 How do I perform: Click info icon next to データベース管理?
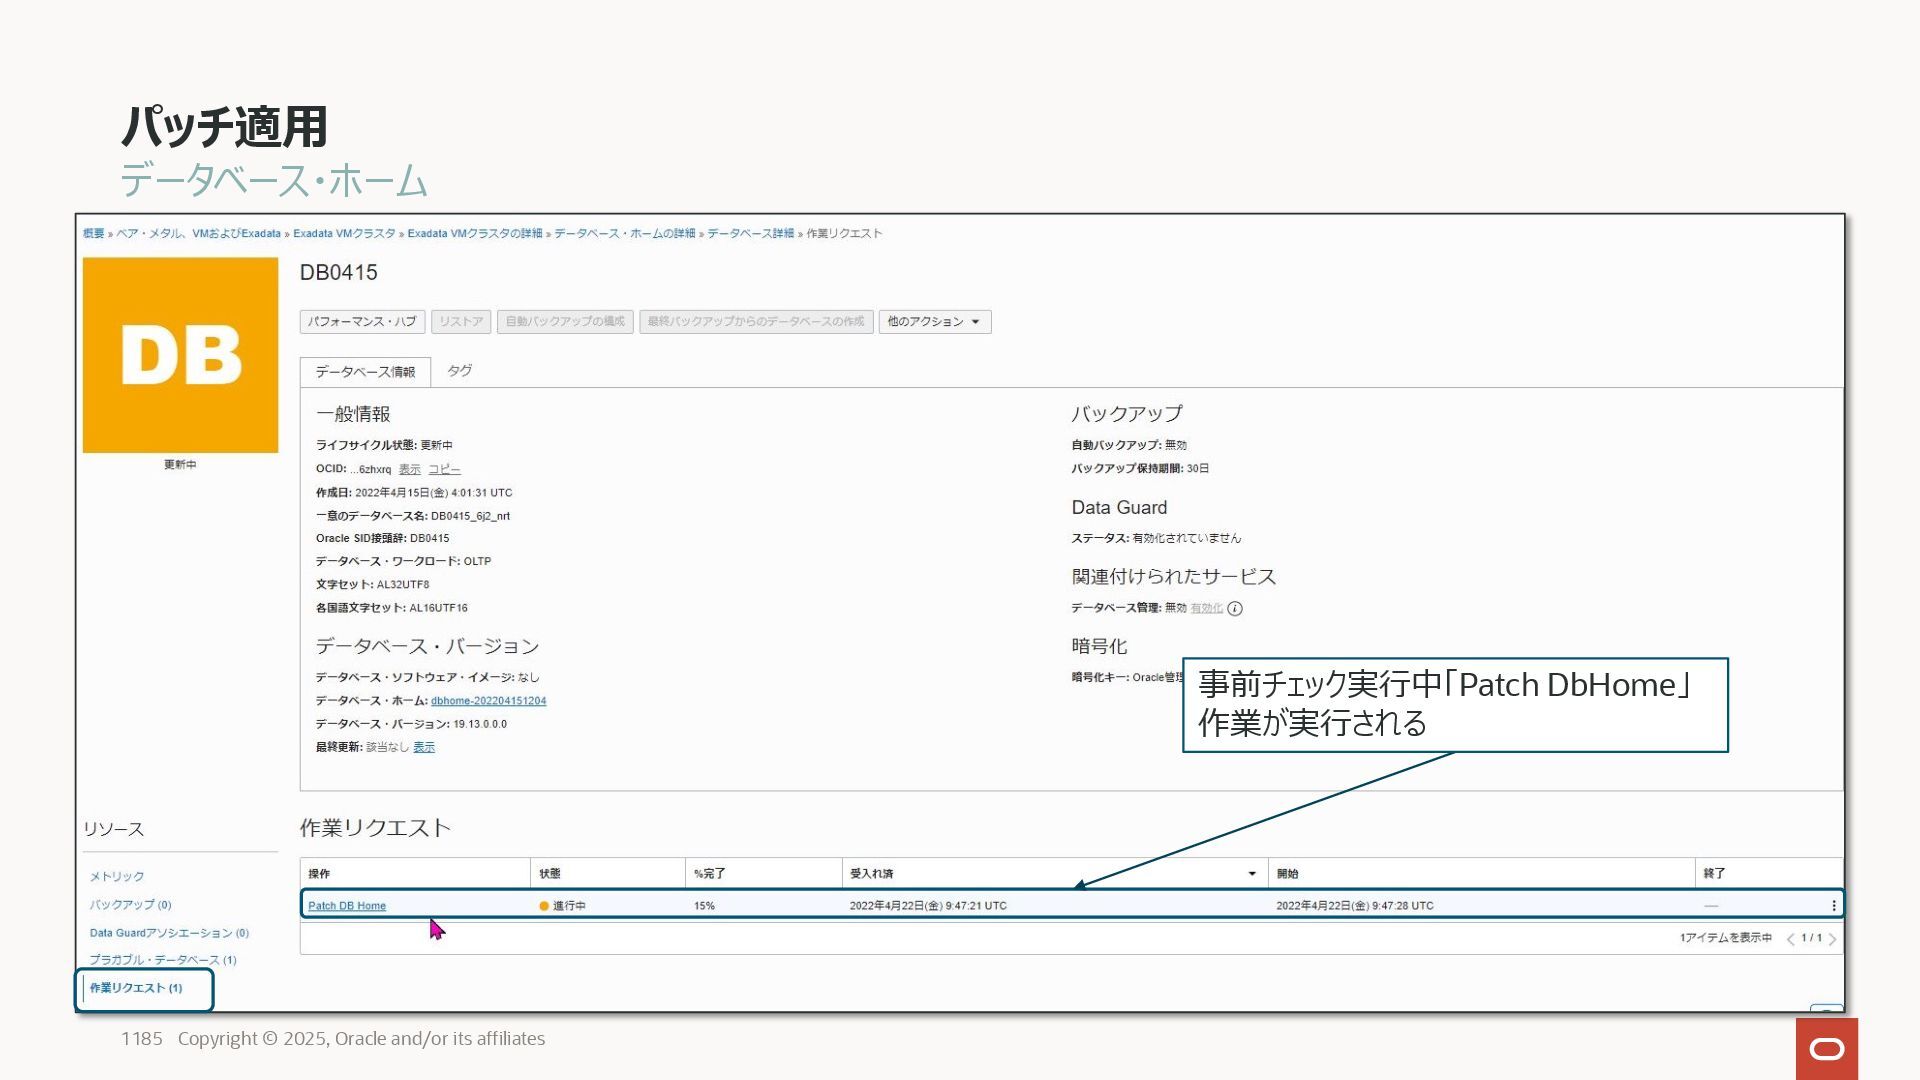tap(1235, 609)
